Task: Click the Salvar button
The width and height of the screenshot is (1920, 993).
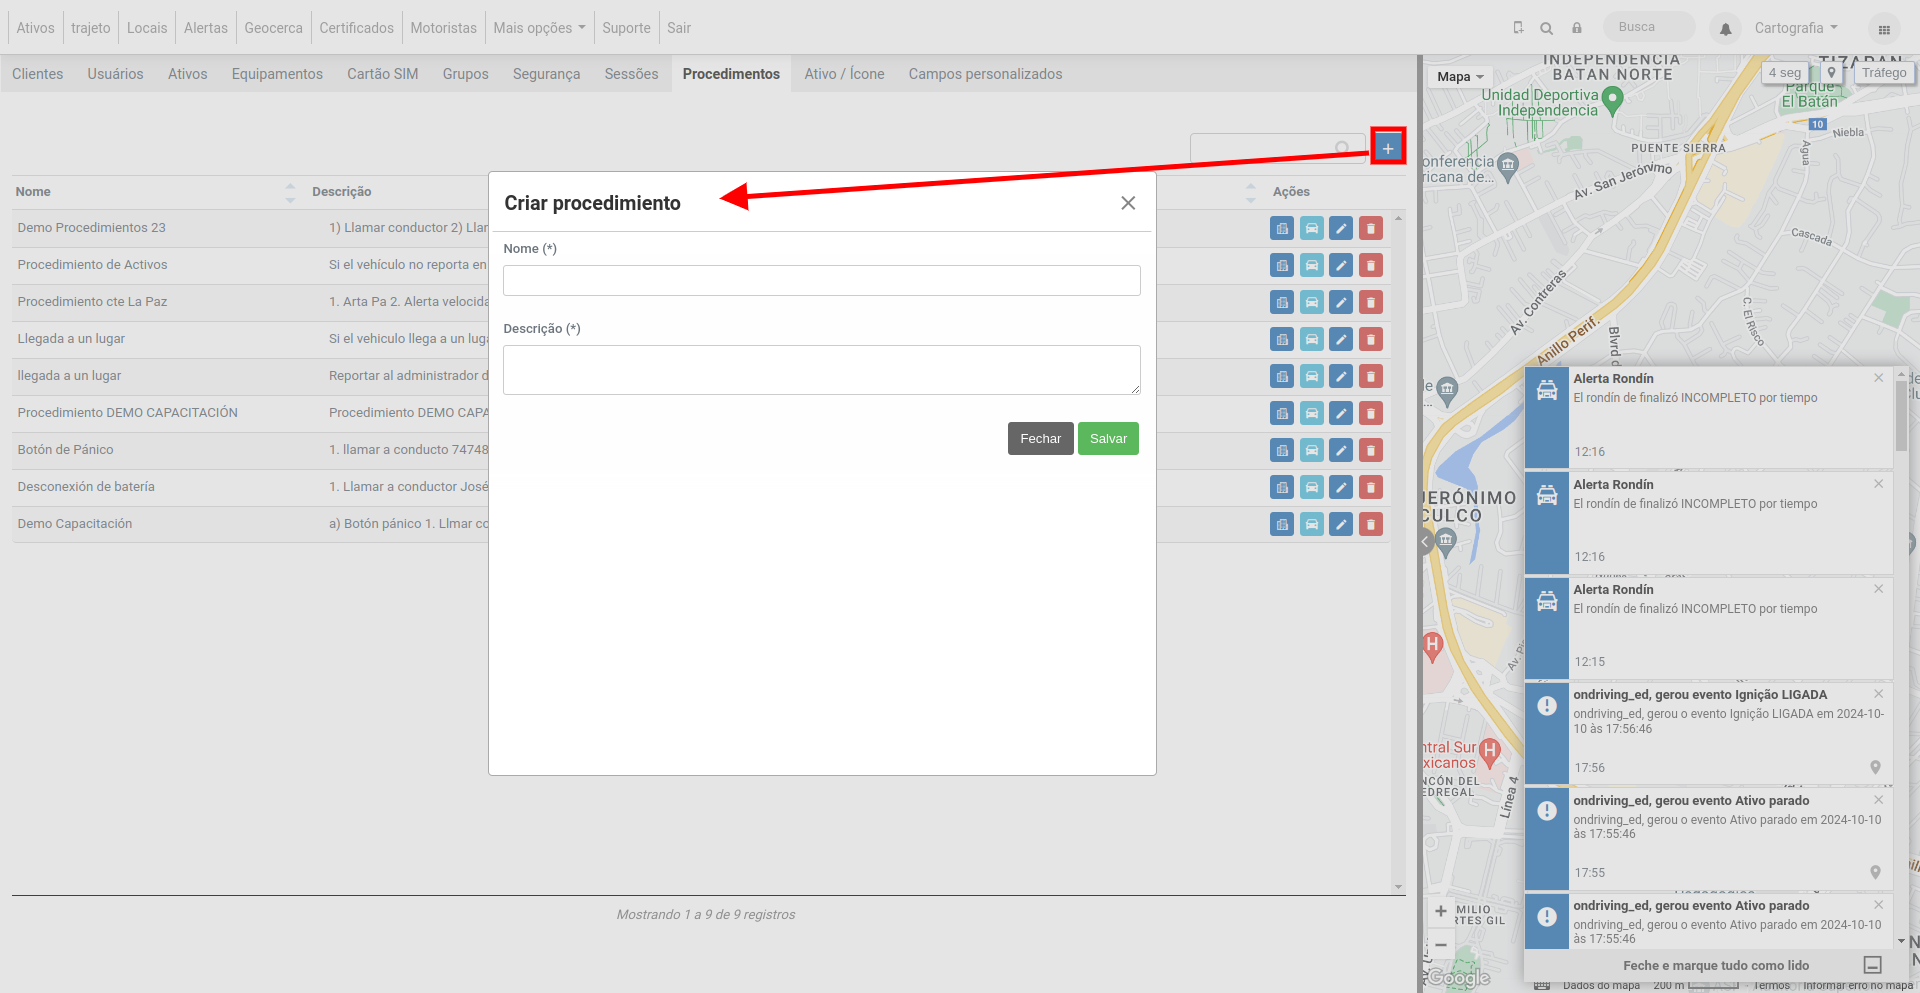Action: pos(1108,439)
